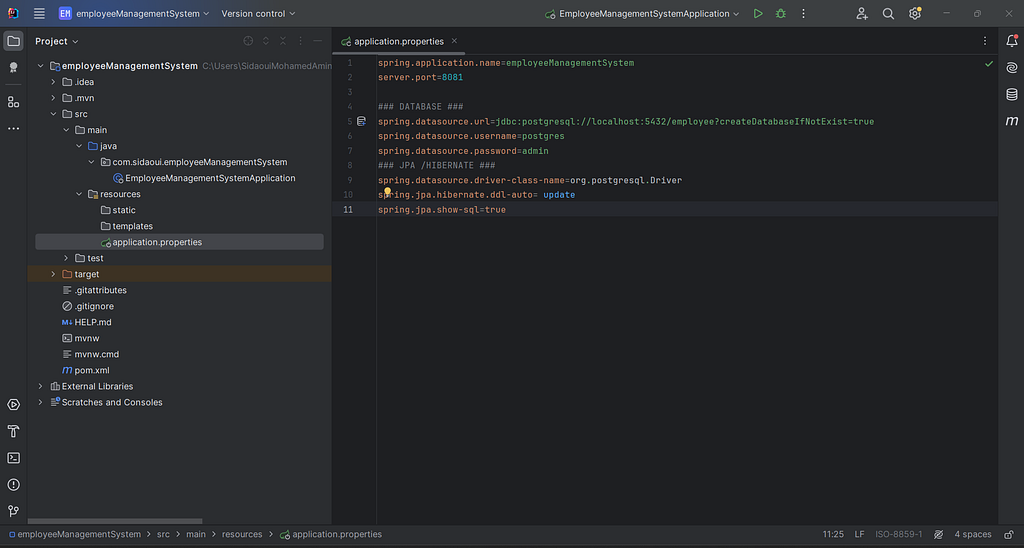Viewport: 1024px width, 548px height.
Task: Expand the test folder
Action: [x=66, y=258]
